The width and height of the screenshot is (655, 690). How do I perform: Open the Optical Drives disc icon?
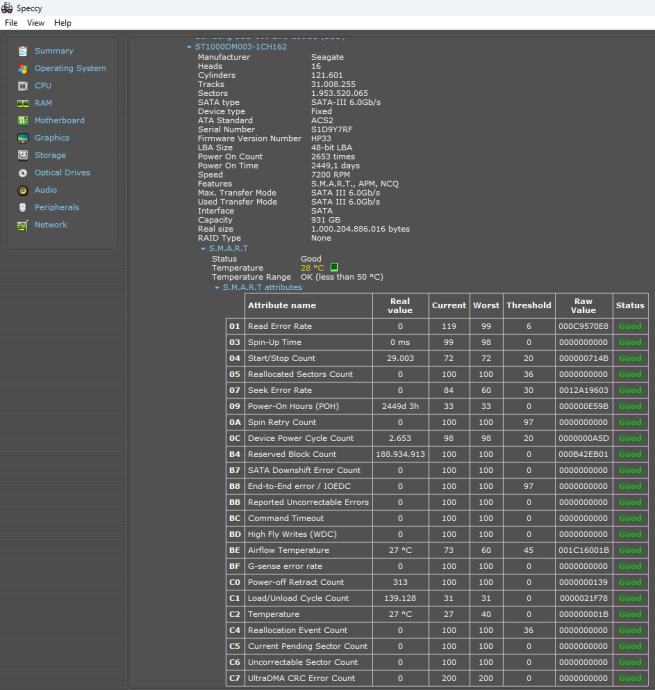[23, 173]
